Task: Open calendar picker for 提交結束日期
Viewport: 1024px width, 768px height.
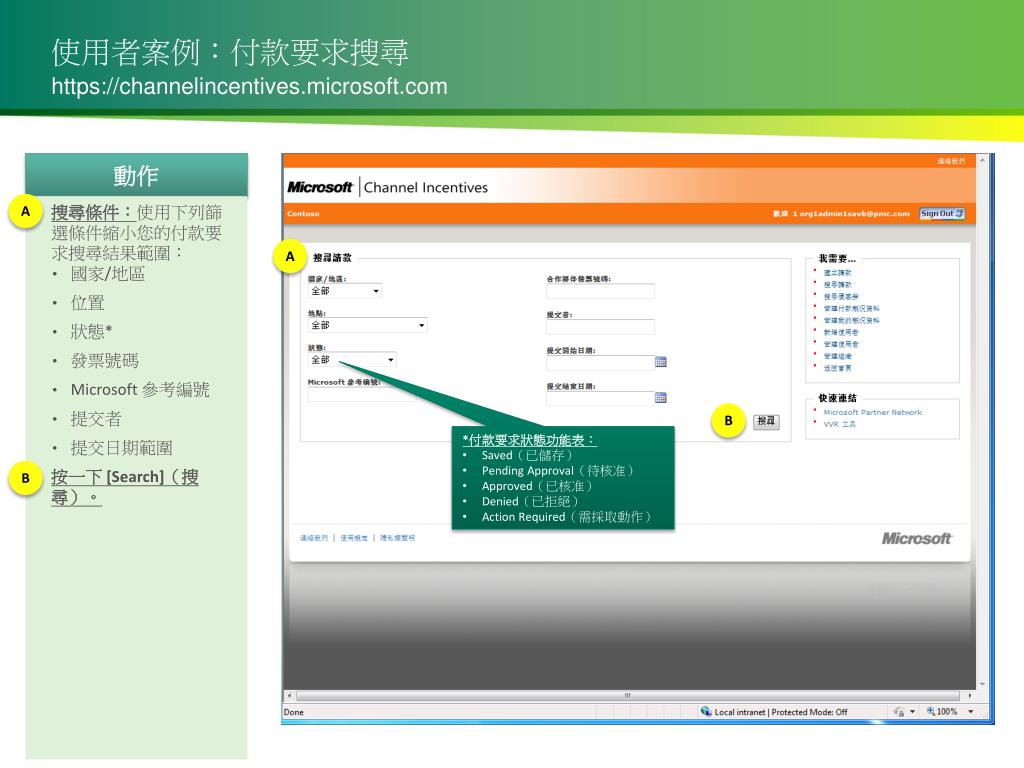Action: [x=661, y=398]
